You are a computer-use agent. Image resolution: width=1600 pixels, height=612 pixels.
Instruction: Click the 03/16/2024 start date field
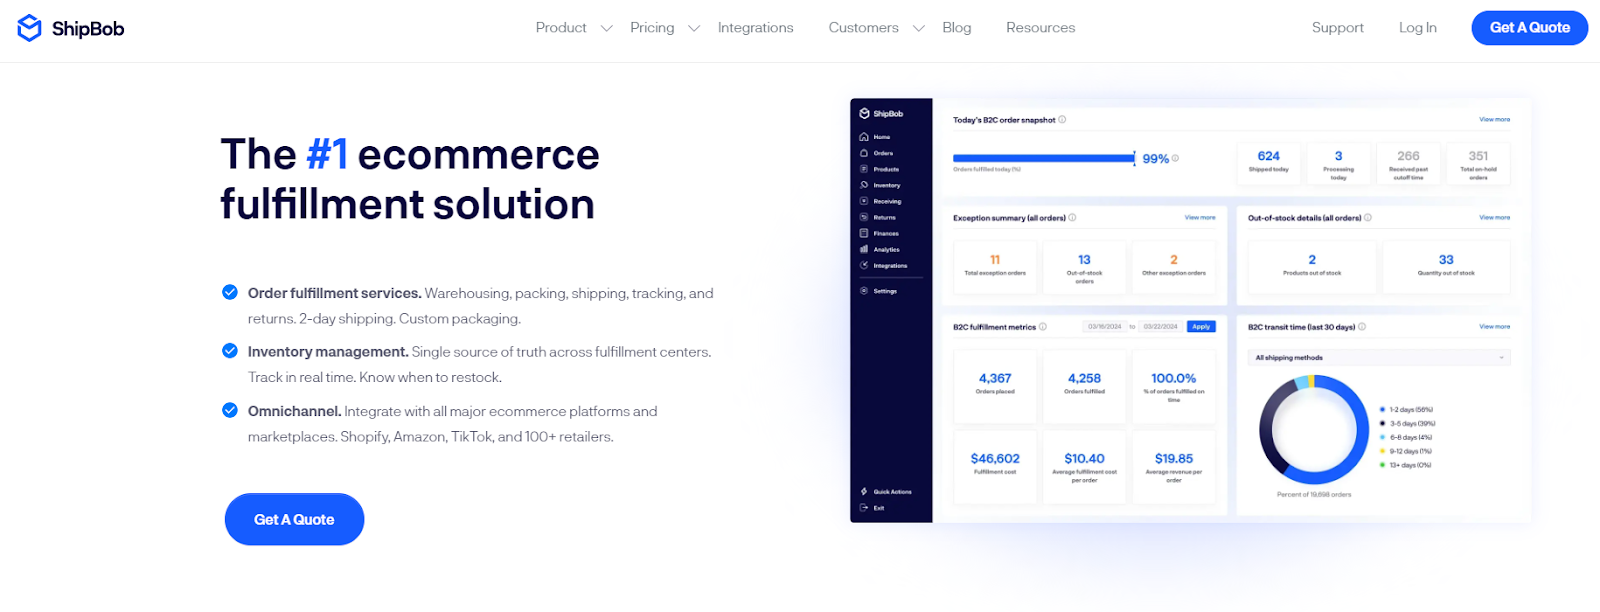(x=1105, y=327)
